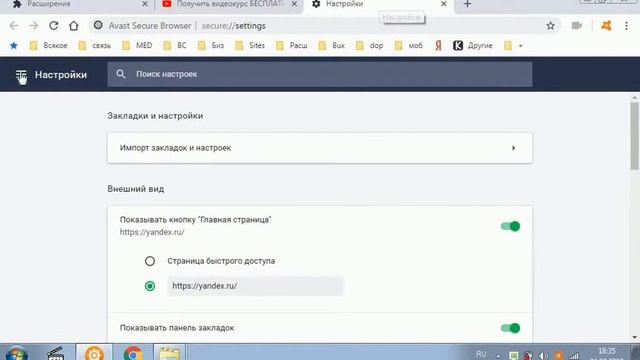640x360 pixels.
Task: Open the Вих bookmarks folder
Action: [332, 45]
